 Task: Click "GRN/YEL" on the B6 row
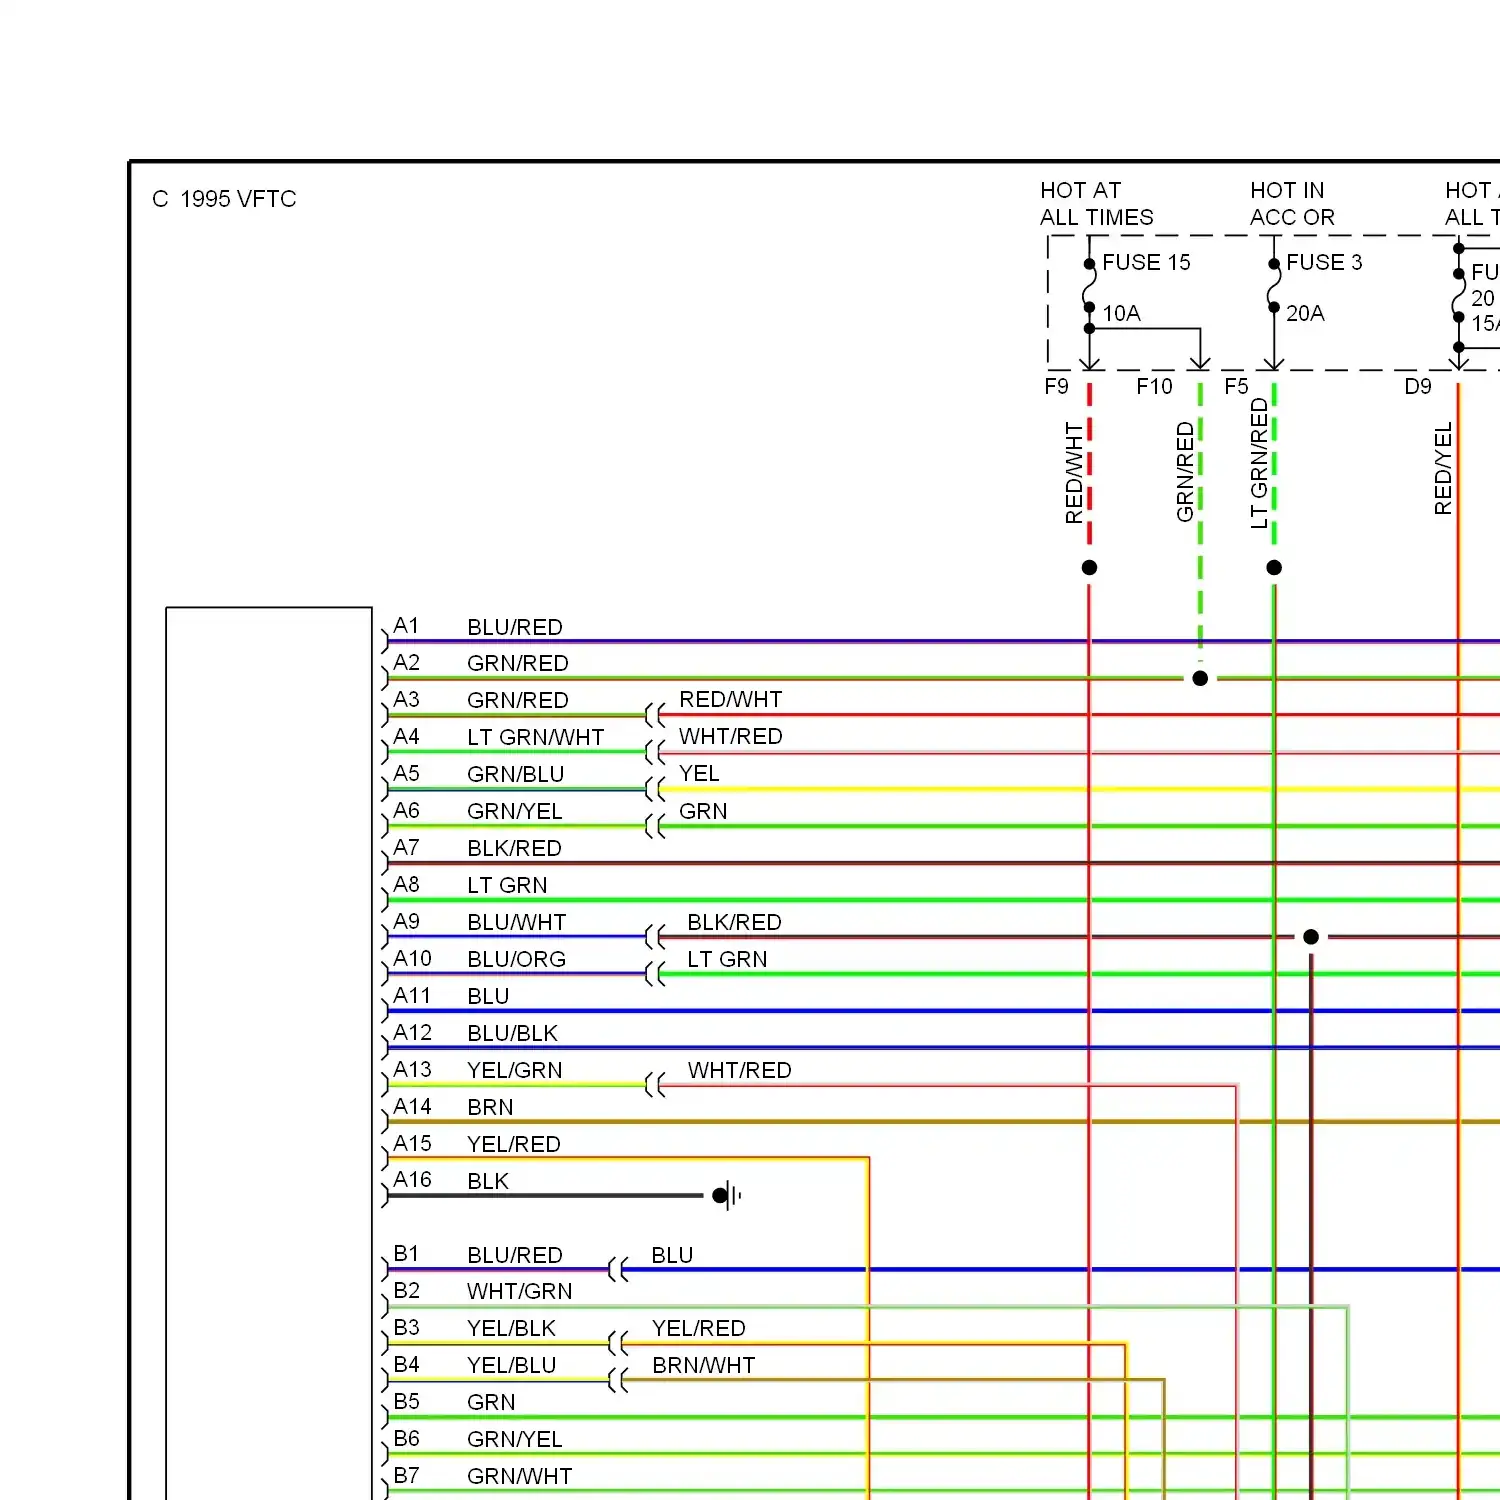(x=515, y=1439)
